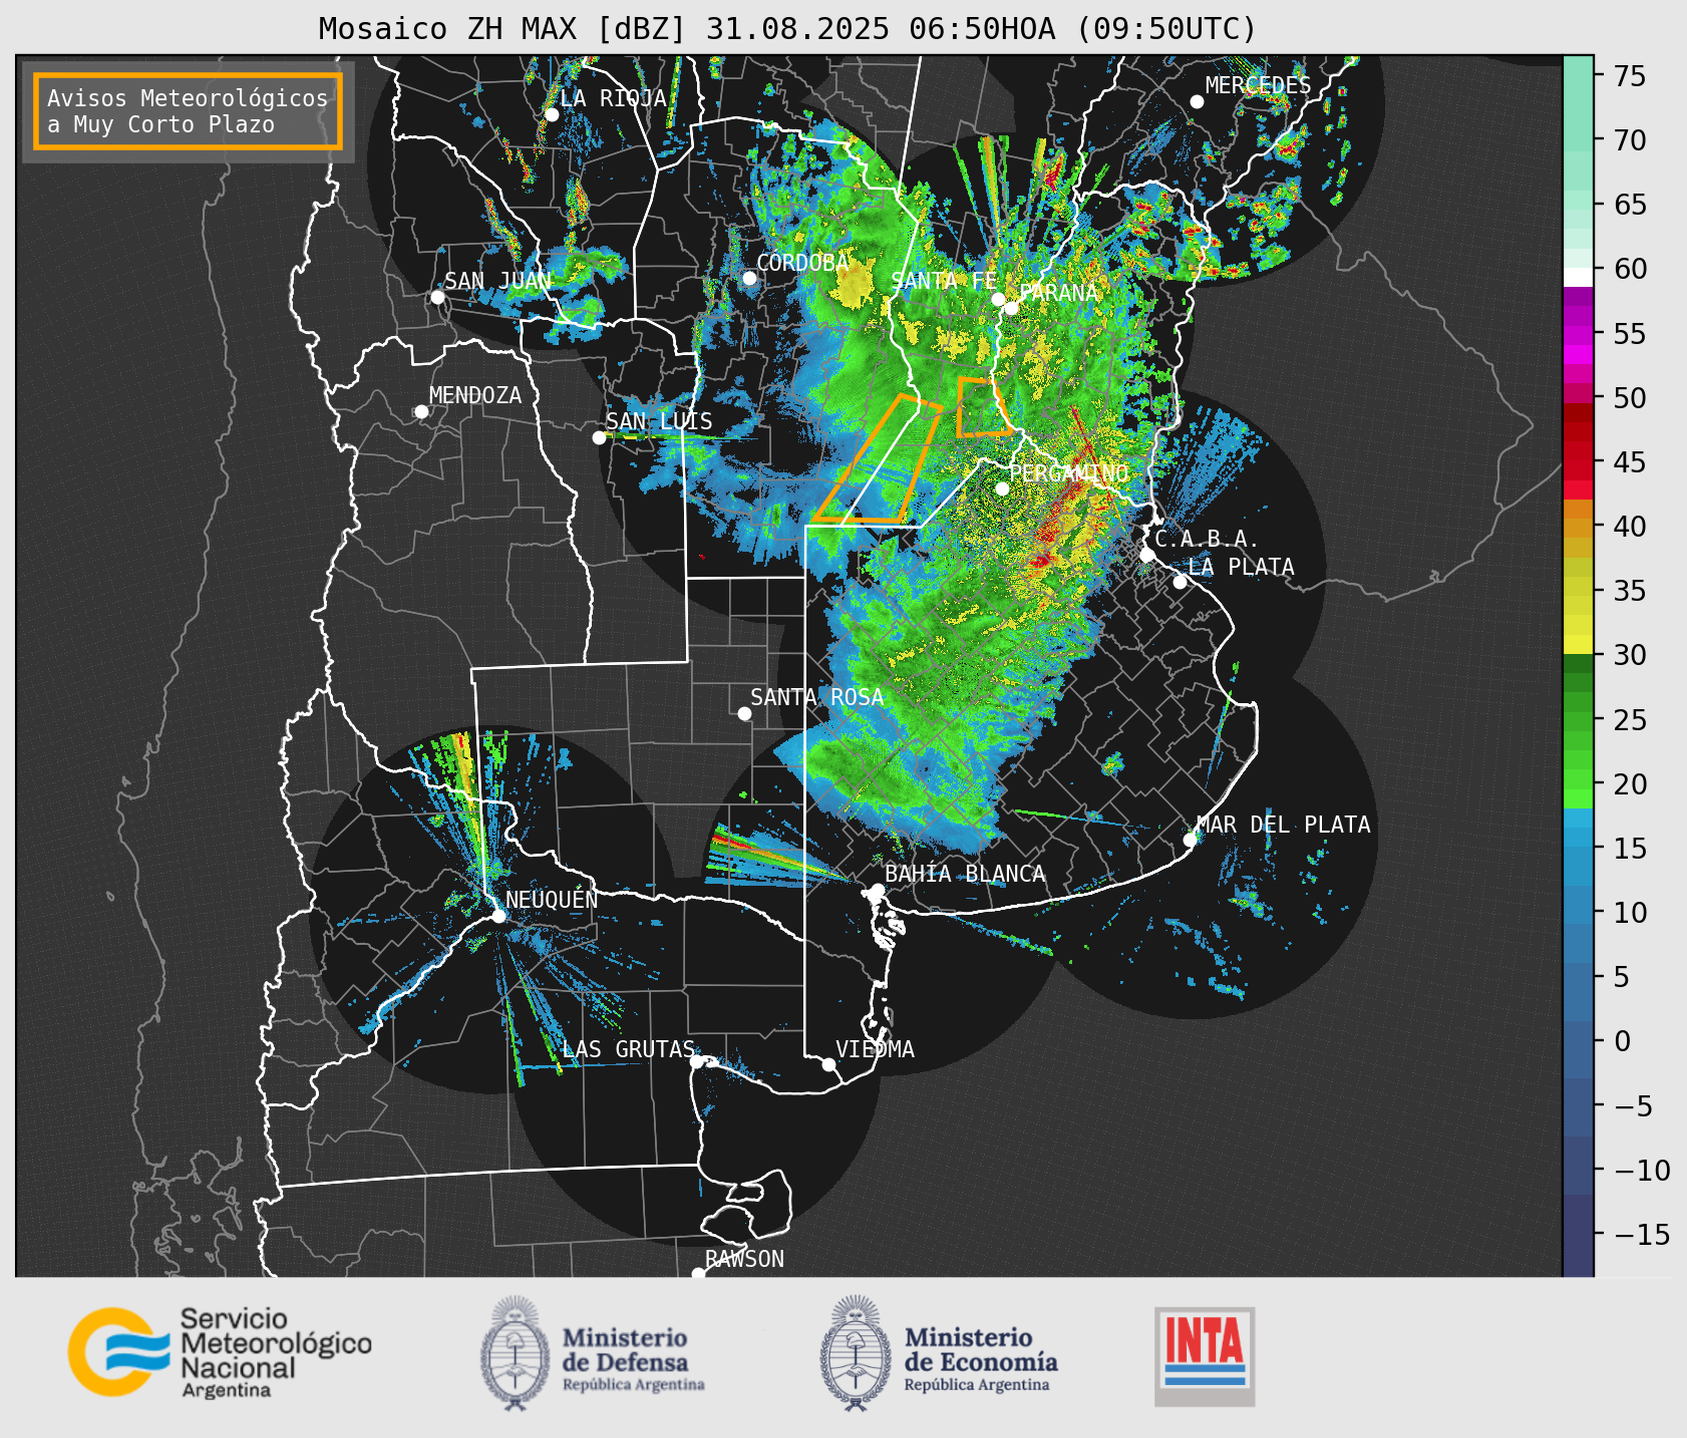The width and height of the screenshot is (1687, 1438).
Task: Click the −5 tick label on colorbar
Action: point(1634,1105)
